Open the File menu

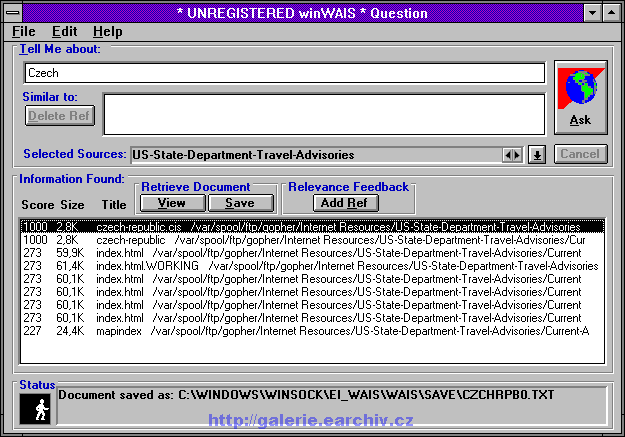[24, 31]
